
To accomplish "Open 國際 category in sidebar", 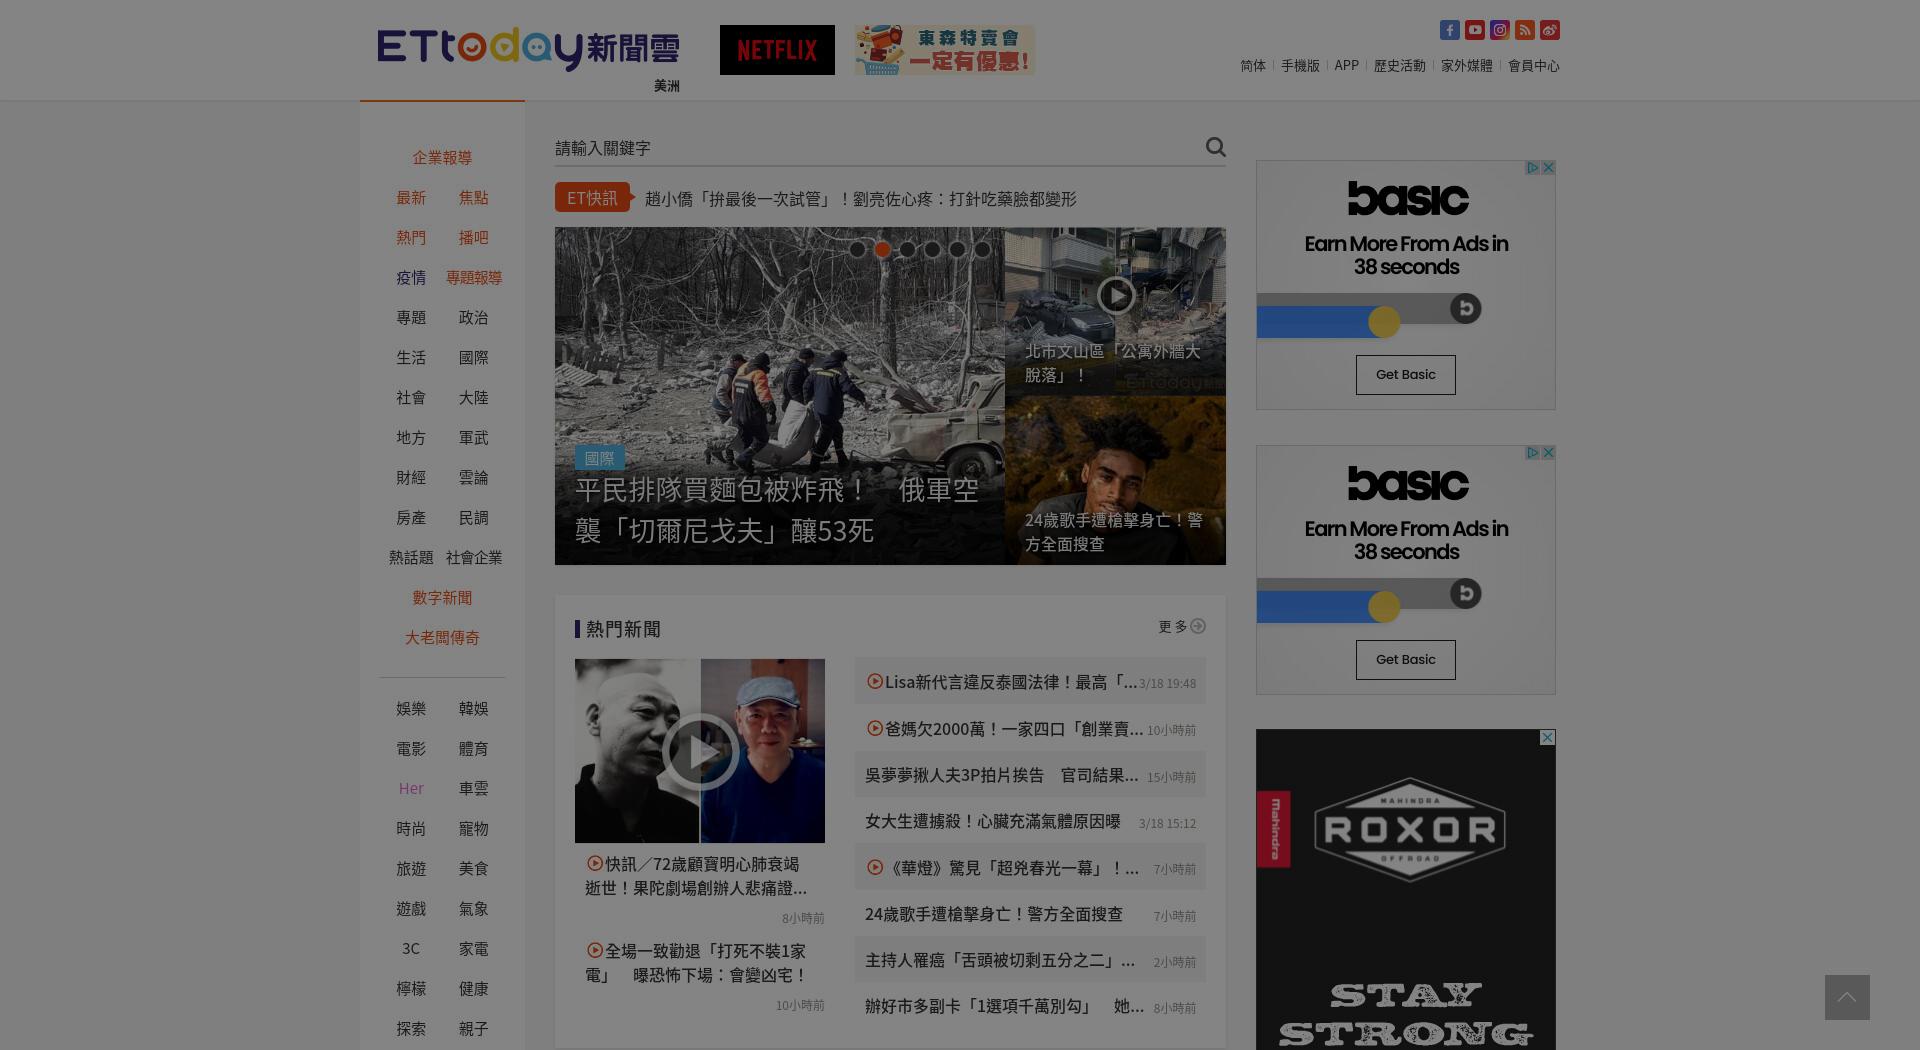I will tap(474, 358).
